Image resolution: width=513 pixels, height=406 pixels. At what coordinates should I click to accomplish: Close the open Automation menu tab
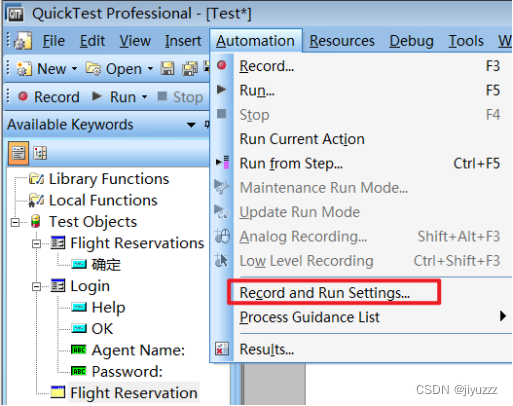[255, 41]
